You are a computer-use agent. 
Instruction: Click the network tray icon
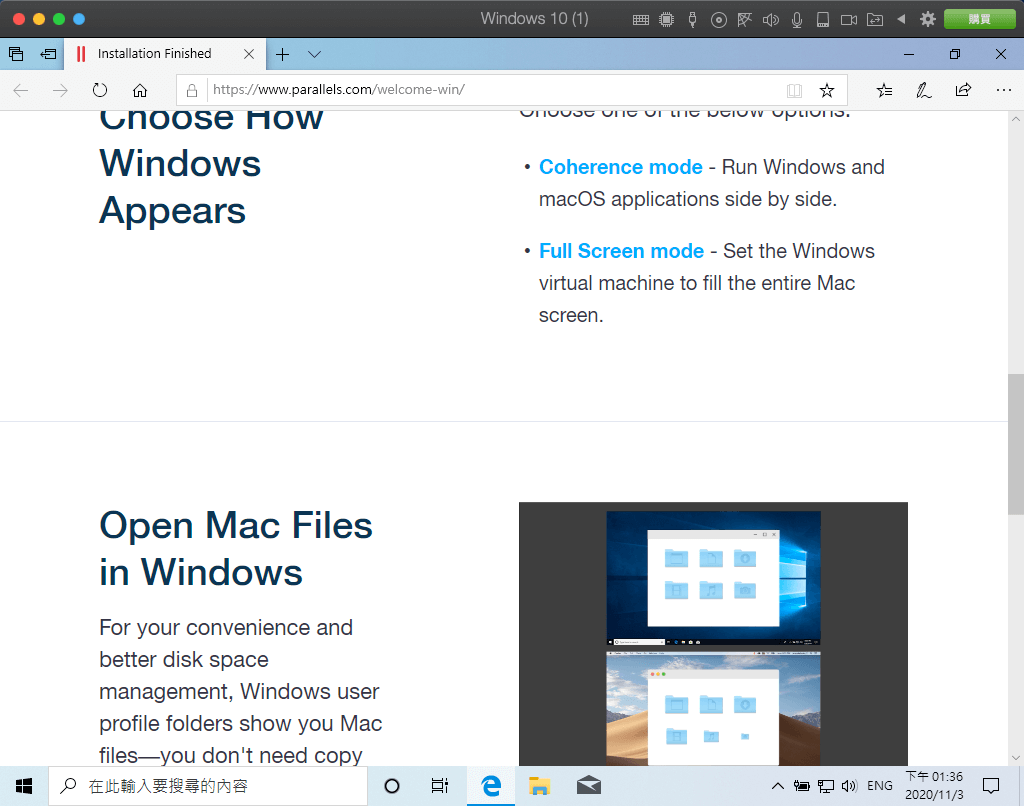click(825, 786)
